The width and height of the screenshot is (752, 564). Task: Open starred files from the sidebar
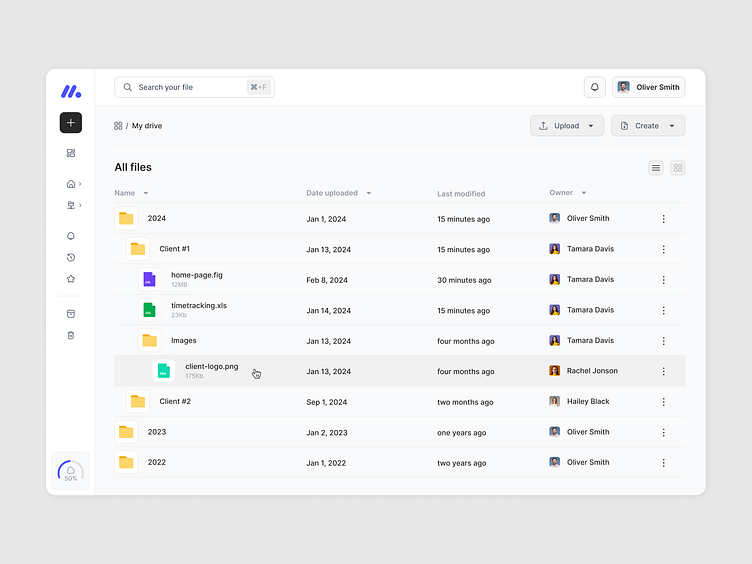[x=70, y=279]
